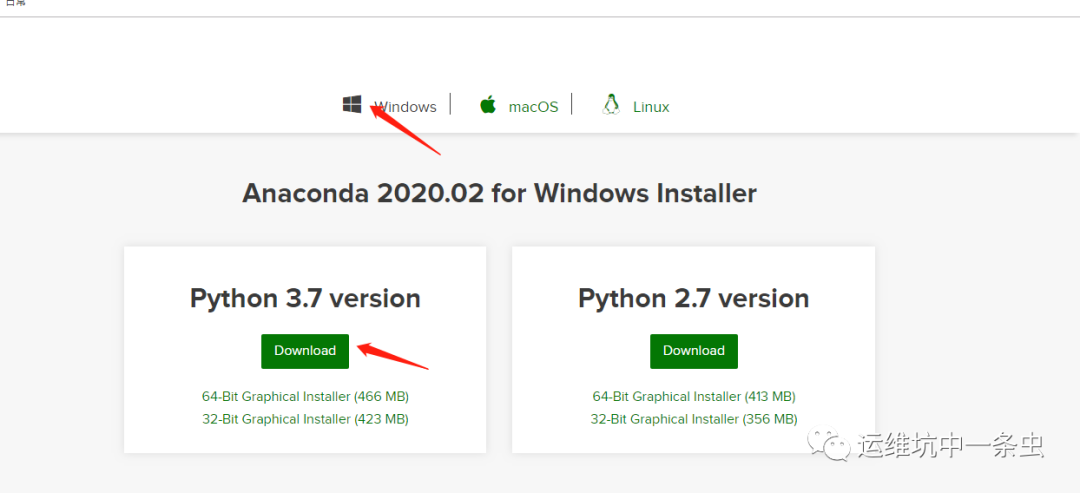Open the Linux installer tab
This screenshot has height=493, width=1080.
coord(651,107)
